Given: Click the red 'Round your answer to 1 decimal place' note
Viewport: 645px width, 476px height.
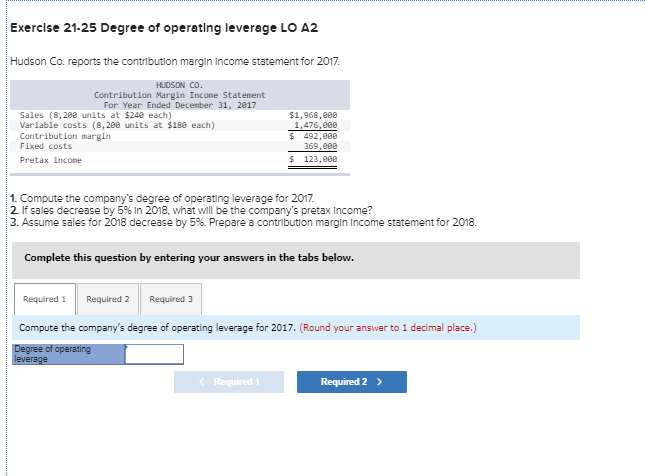Looking at the screenshot, I should [x=388, y=328].
